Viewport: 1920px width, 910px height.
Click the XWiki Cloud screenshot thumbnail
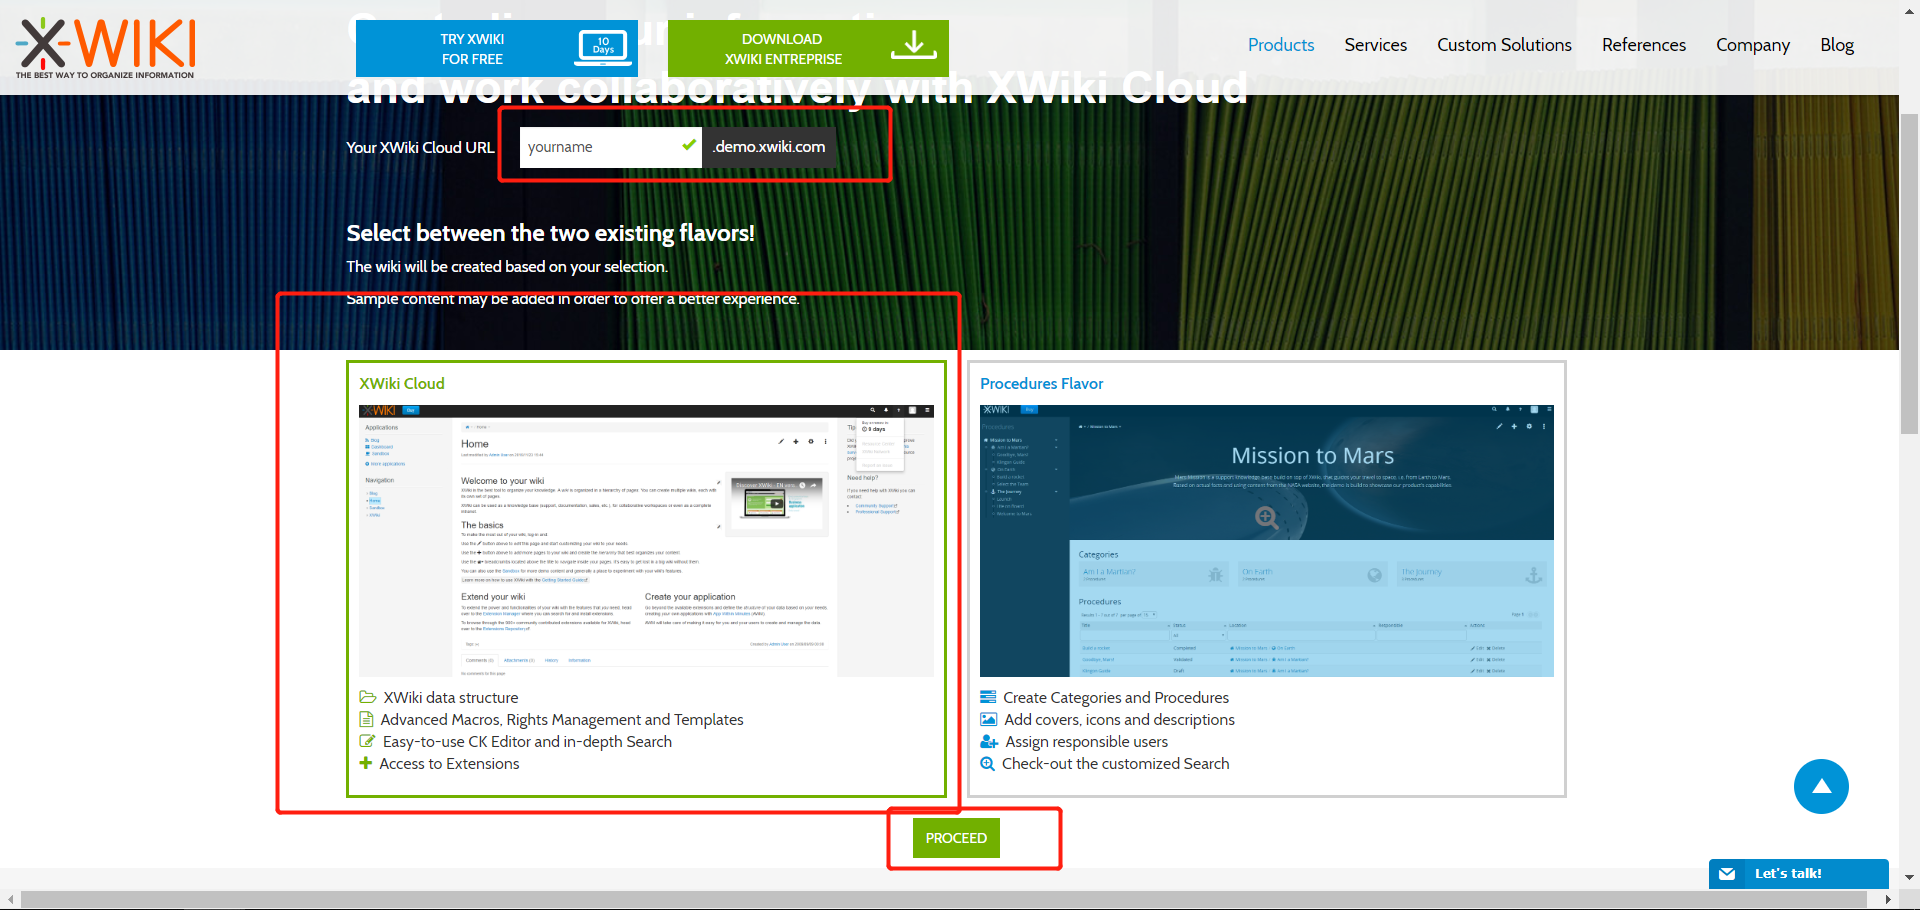pyautogui.click(x=646, y=541)
